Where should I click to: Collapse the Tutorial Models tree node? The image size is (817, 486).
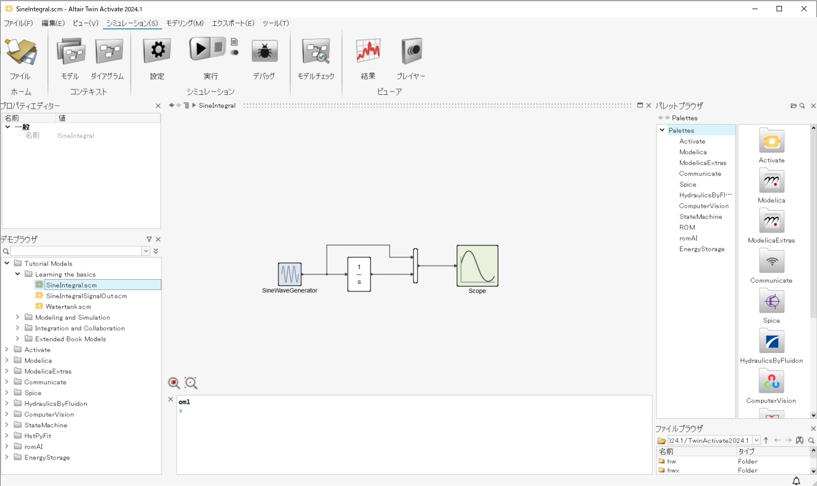click(7, 264)
